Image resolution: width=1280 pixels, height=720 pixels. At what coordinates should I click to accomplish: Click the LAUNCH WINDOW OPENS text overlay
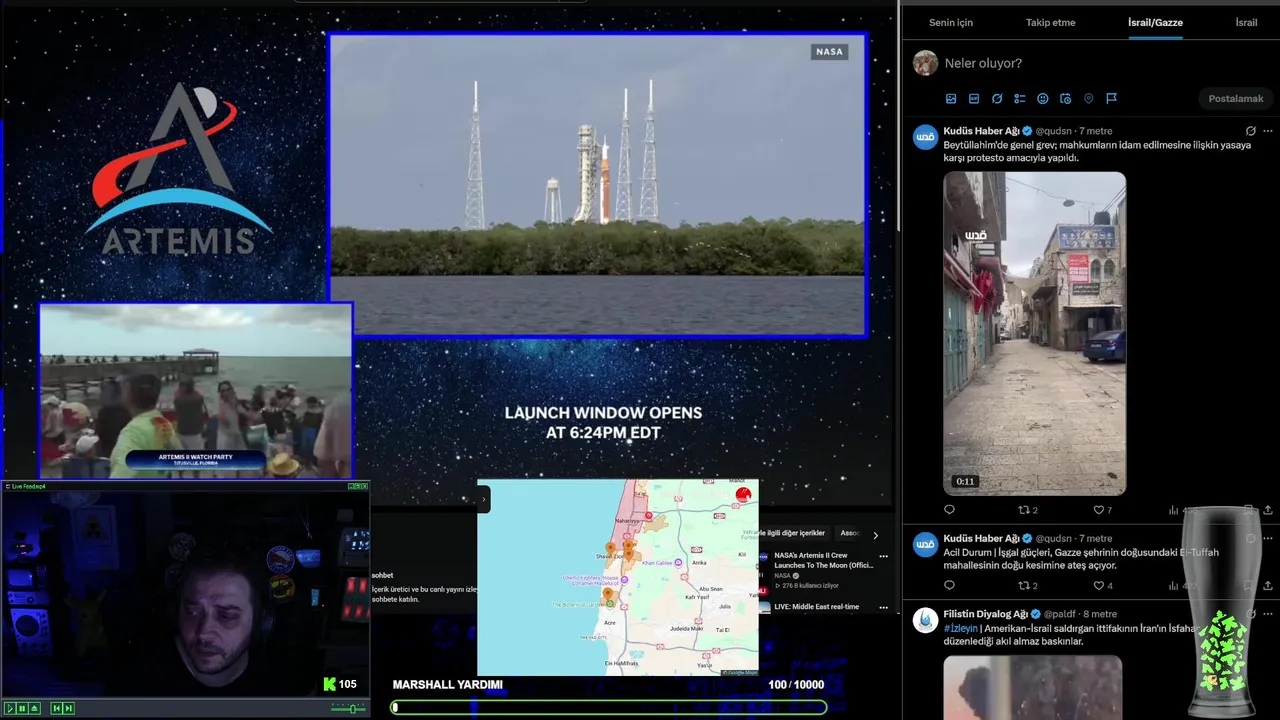[603, 422]
